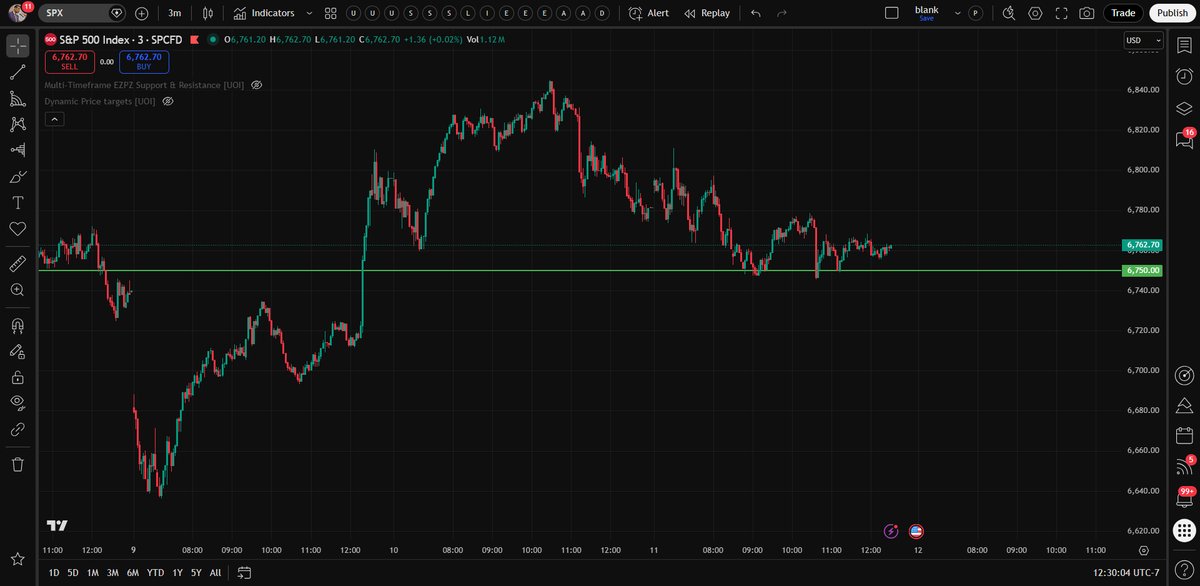
Task: Click the Redo arrow
Action: (782, 13)
